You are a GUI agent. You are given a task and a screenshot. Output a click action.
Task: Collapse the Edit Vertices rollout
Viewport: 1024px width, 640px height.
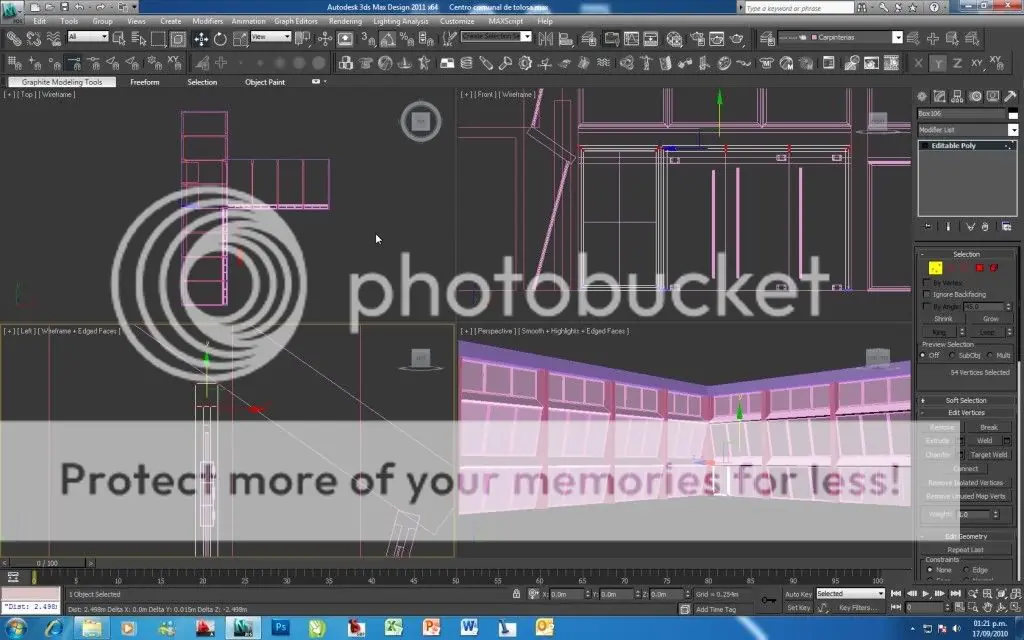(x=966, y=413)
